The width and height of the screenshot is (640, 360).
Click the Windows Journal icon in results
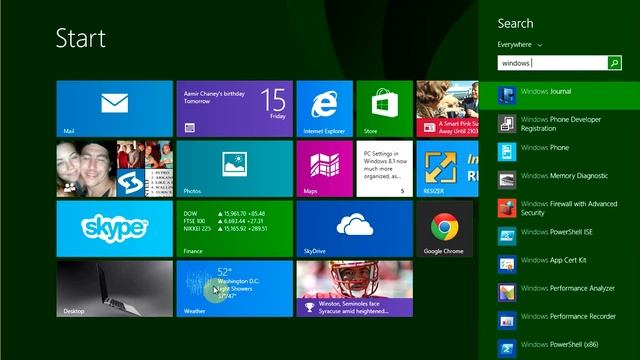point(507,95)
